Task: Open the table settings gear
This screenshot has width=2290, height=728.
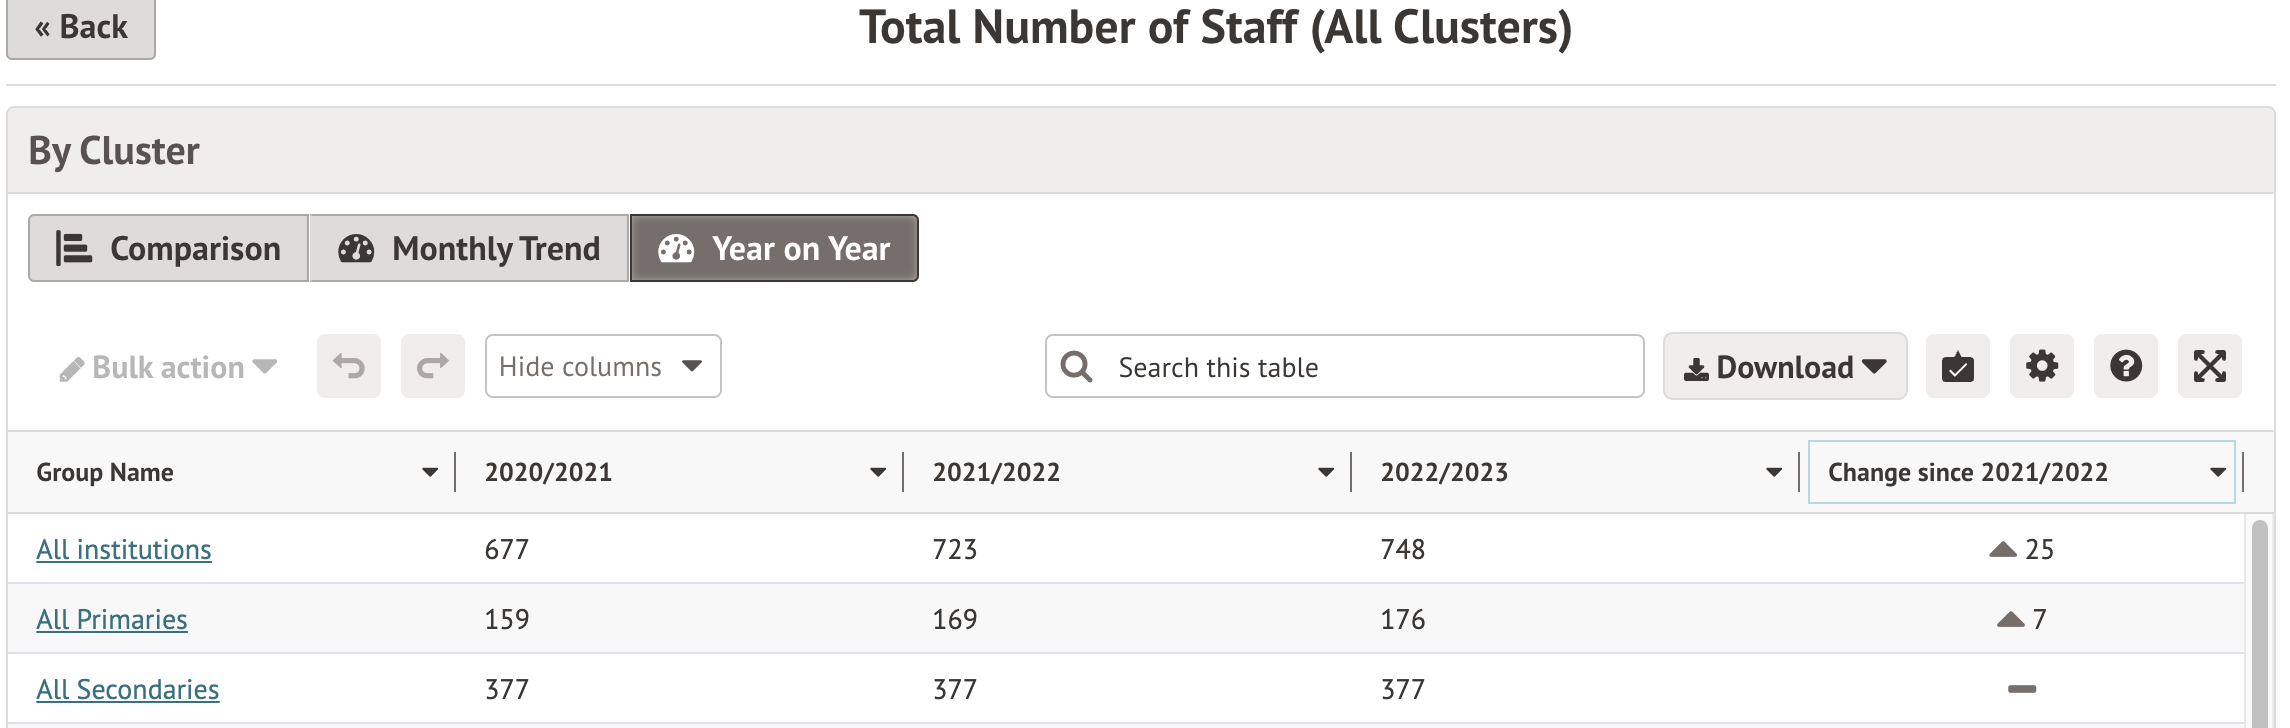Action: 2041,367
